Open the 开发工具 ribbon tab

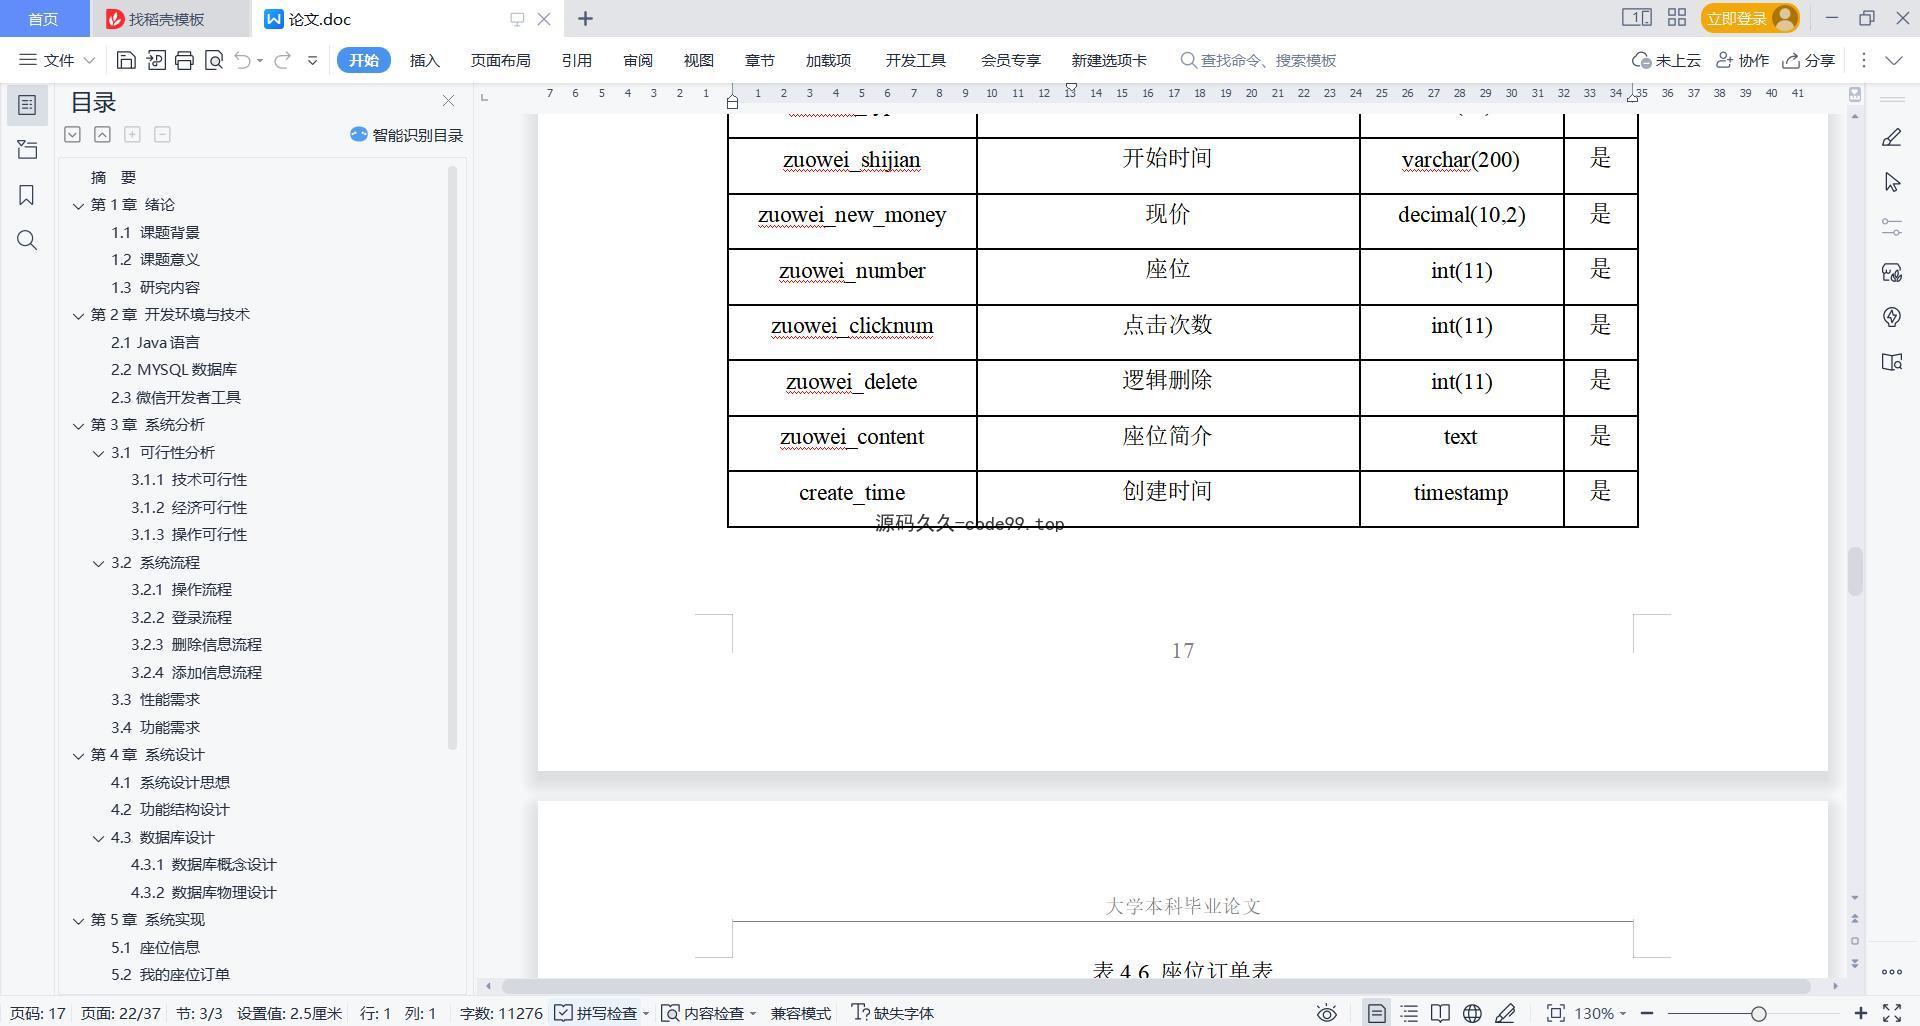point(915,60)
